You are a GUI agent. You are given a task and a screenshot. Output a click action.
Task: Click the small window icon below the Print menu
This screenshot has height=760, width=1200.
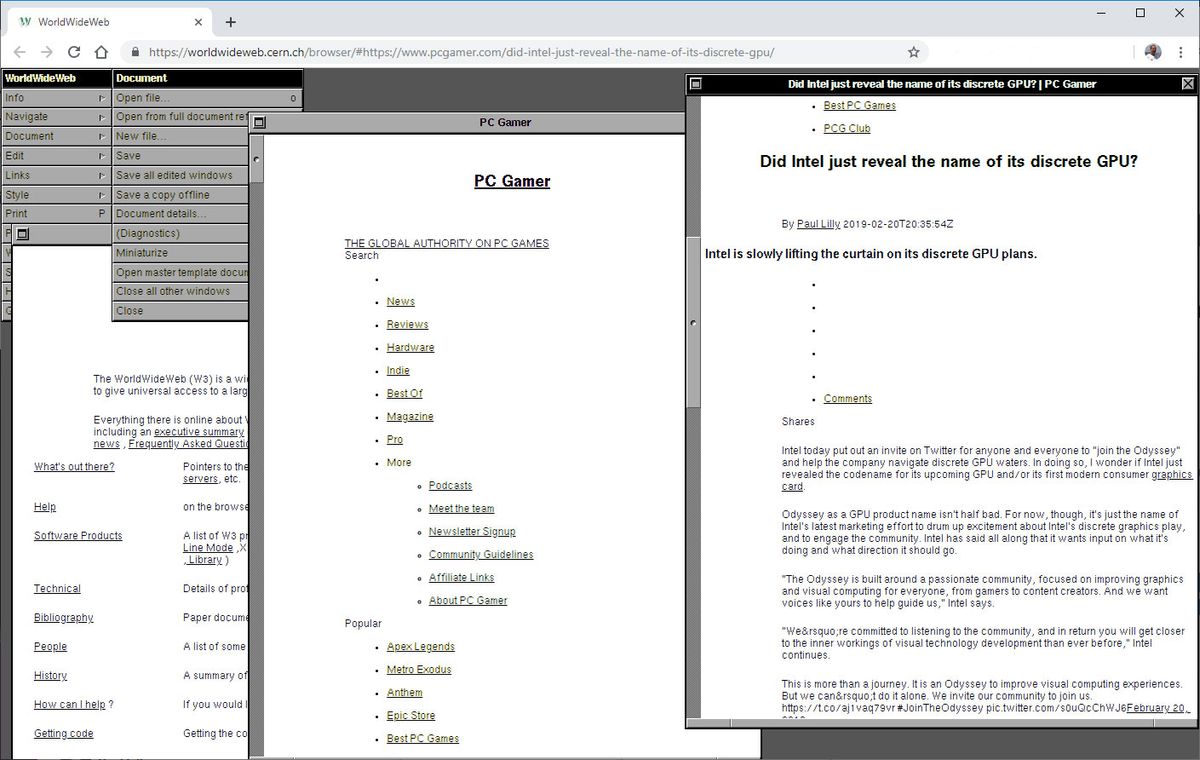pos(24,232)
